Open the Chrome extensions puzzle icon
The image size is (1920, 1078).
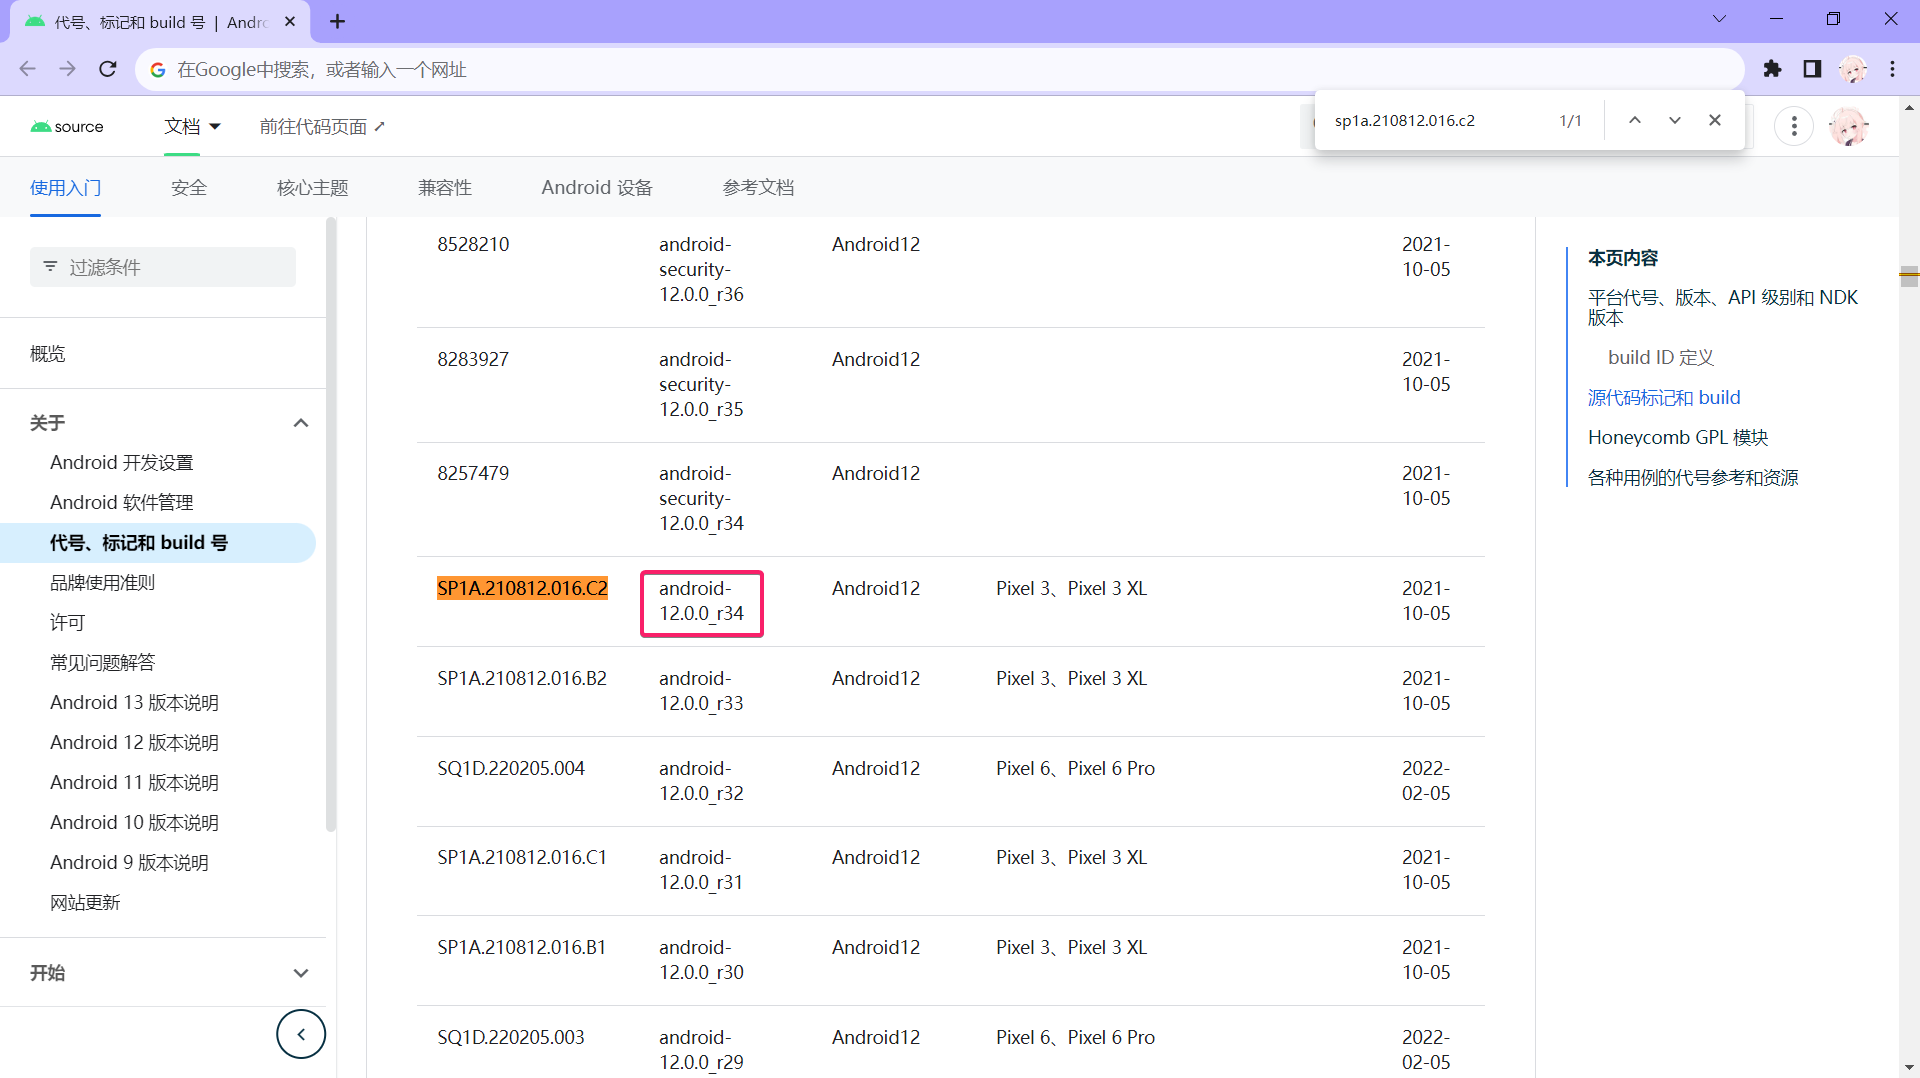pos(1772,69)
